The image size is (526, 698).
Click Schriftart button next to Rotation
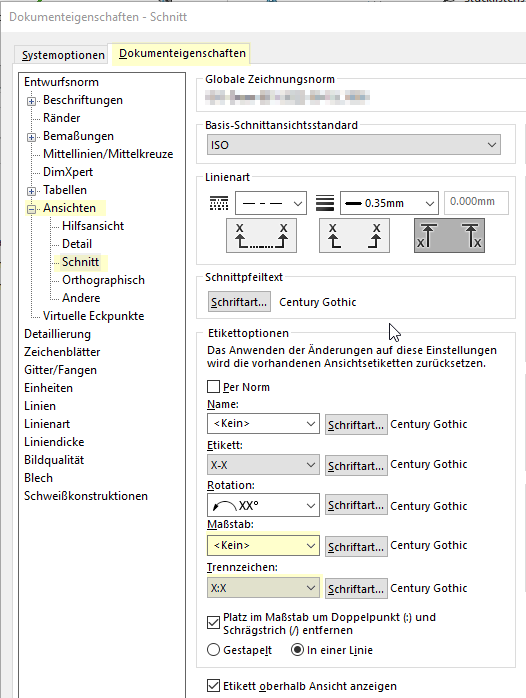pyautogui.click(x=356, y=505)
